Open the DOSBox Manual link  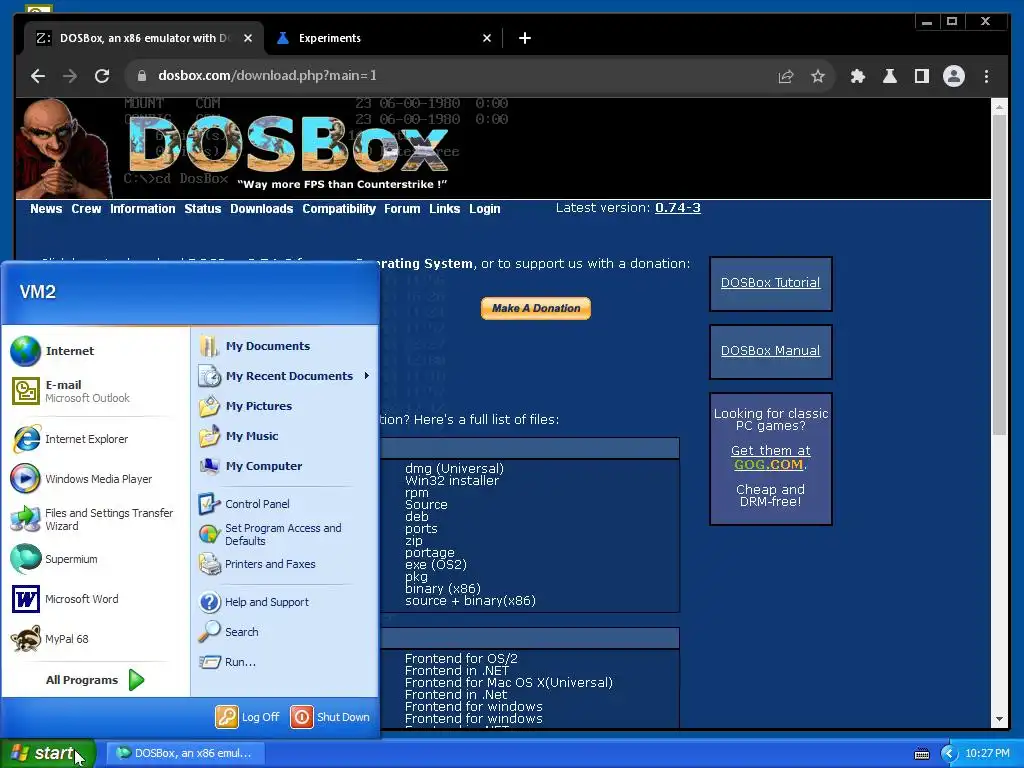pyautogui.click(x=770, y=351)
